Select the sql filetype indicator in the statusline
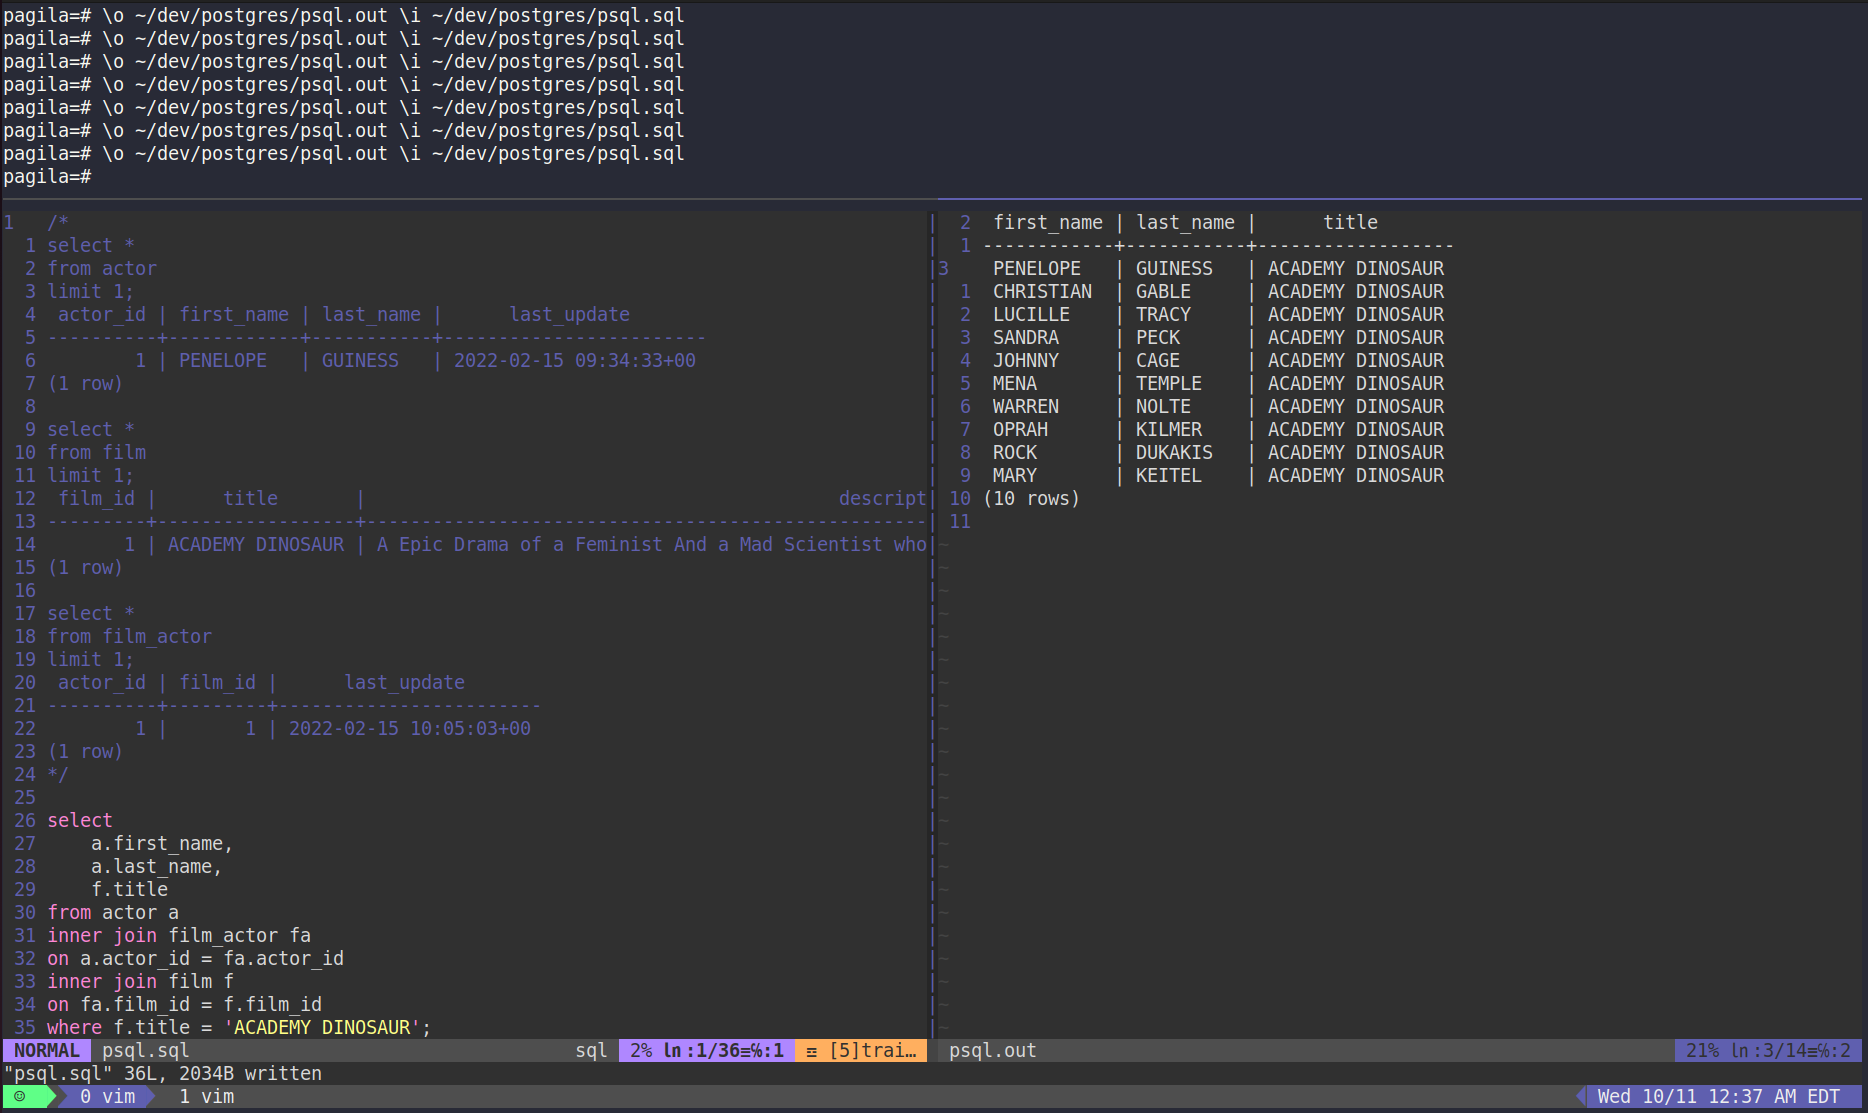Viewport: 1868px width, 1113px height. coord(590,1050)
